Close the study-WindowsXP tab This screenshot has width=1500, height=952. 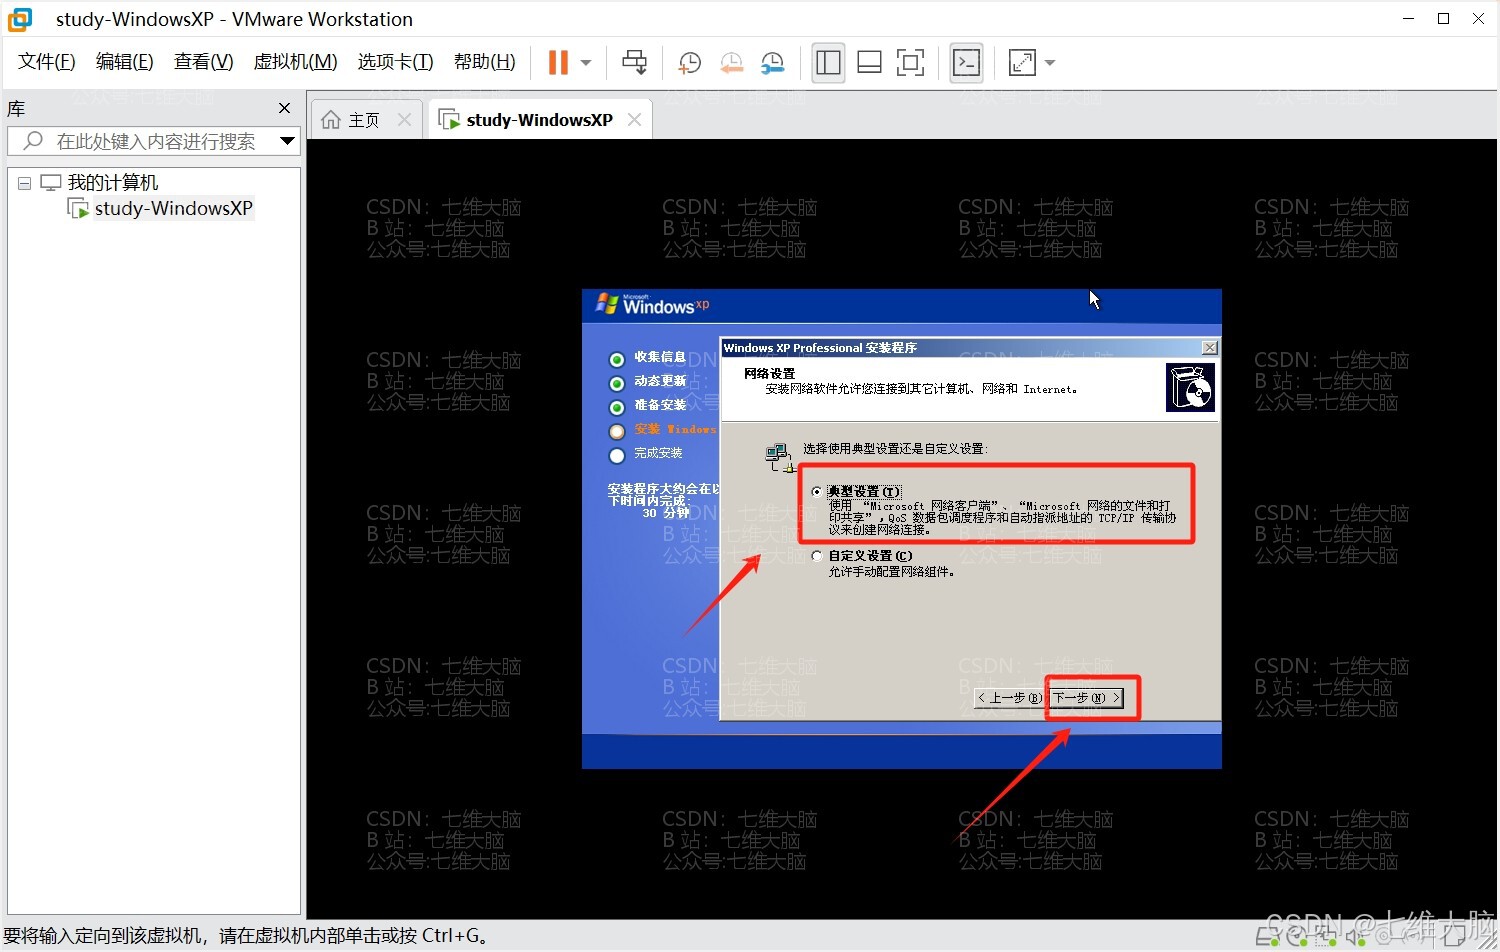[634, 120]
